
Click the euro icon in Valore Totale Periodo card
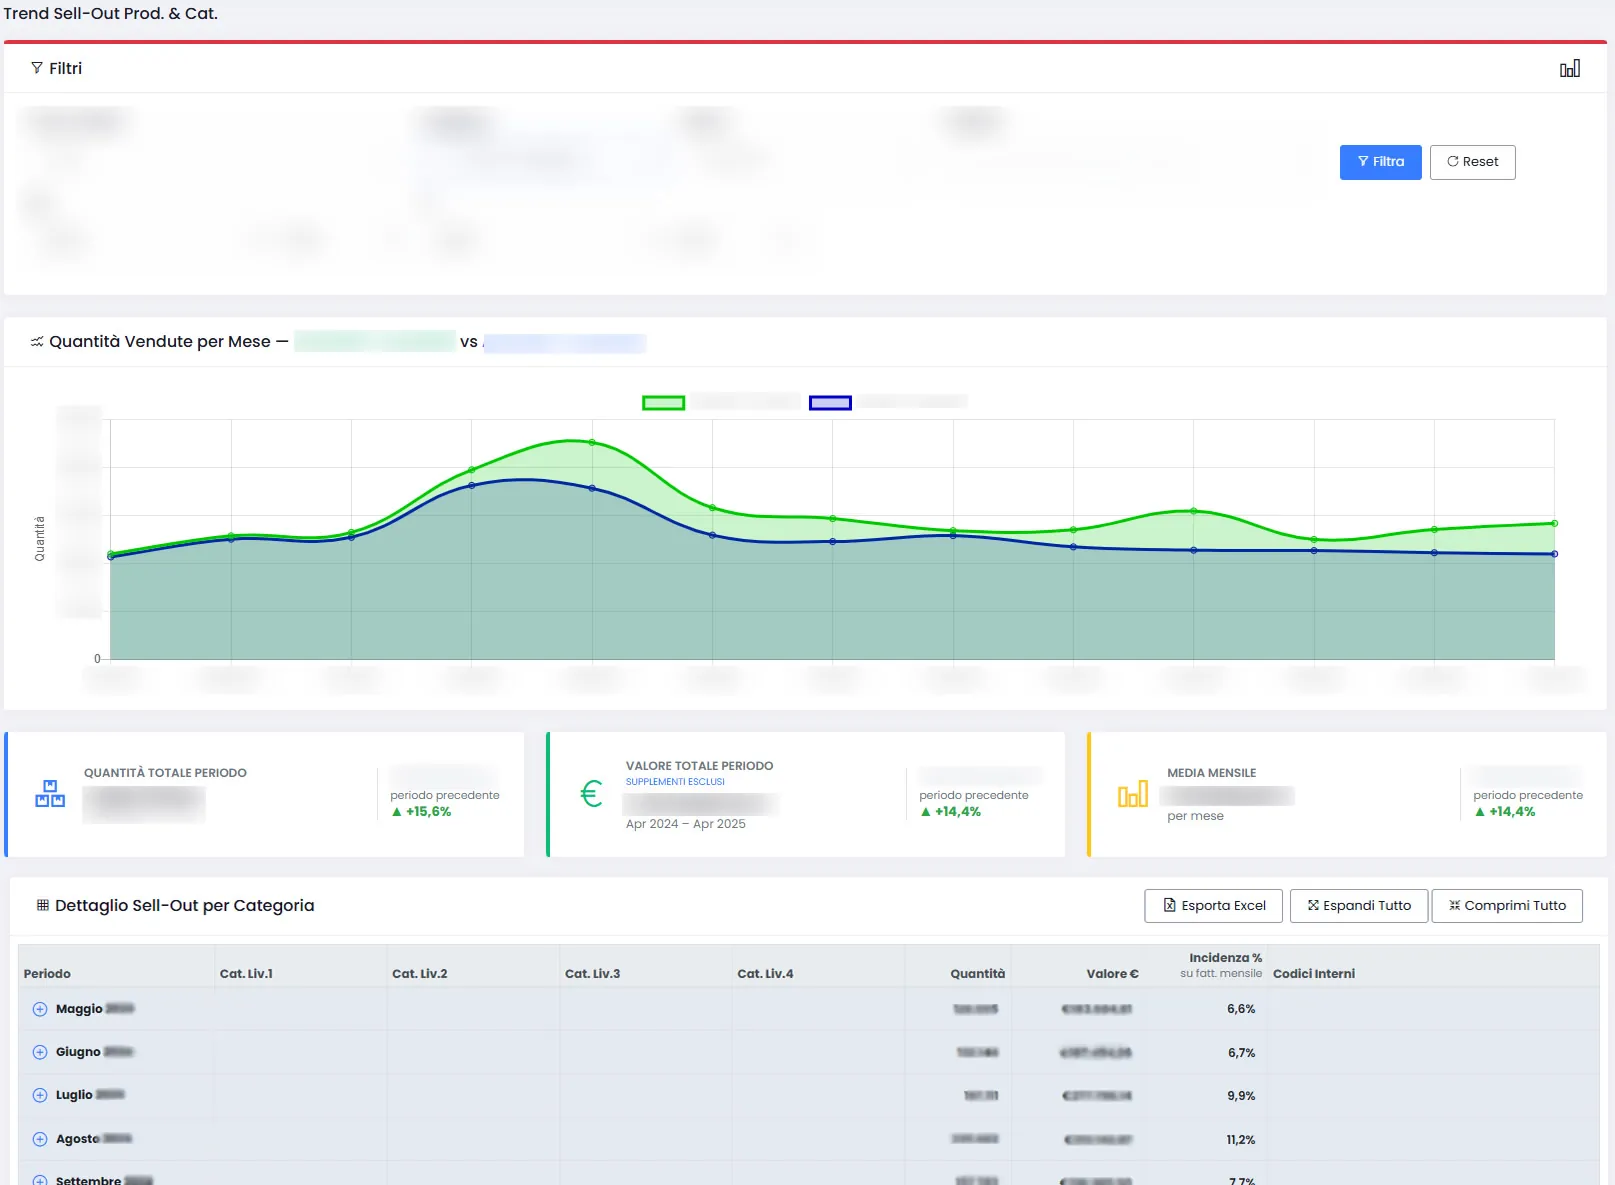tap(591, 794)
